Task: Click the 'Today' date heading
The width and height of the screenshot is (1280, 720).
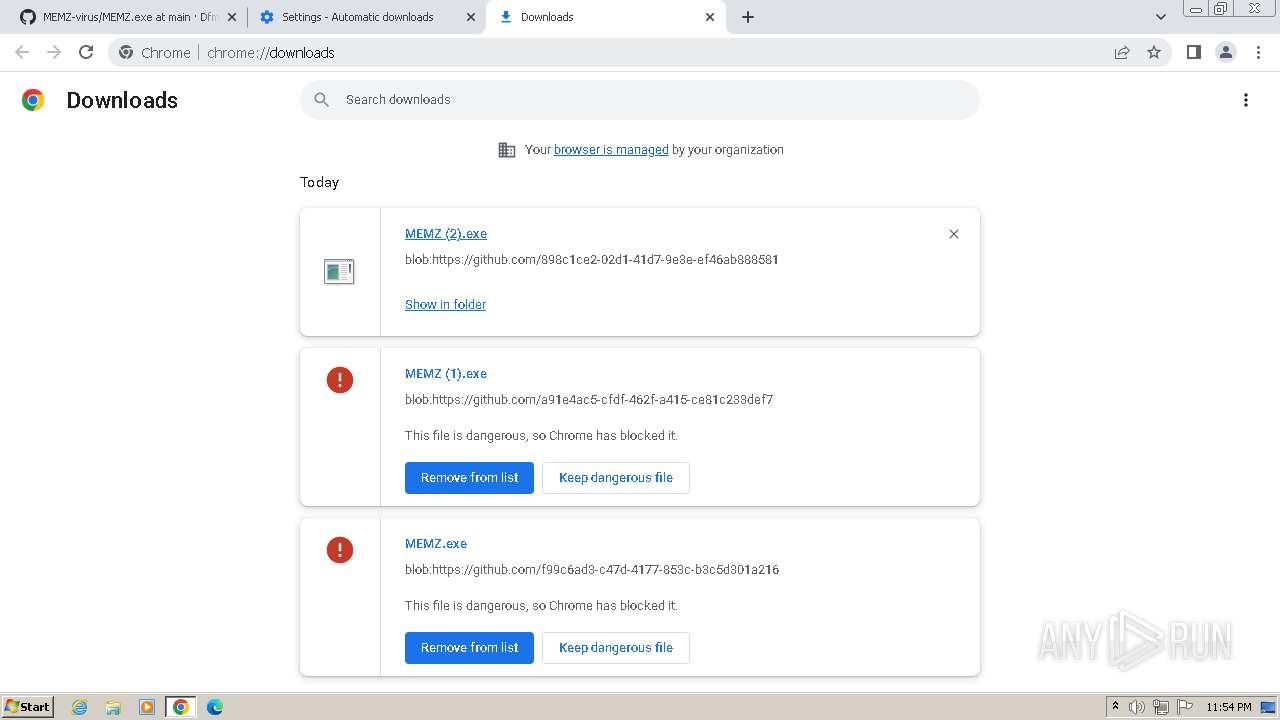Action: coord(319,182)
